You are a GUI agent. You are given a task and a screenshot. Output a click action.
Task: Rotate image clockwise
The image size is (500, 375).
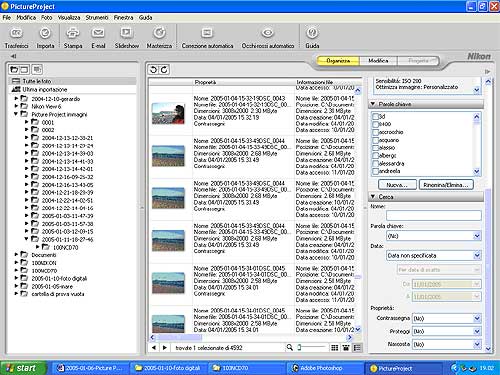click(x=164, y=69)
